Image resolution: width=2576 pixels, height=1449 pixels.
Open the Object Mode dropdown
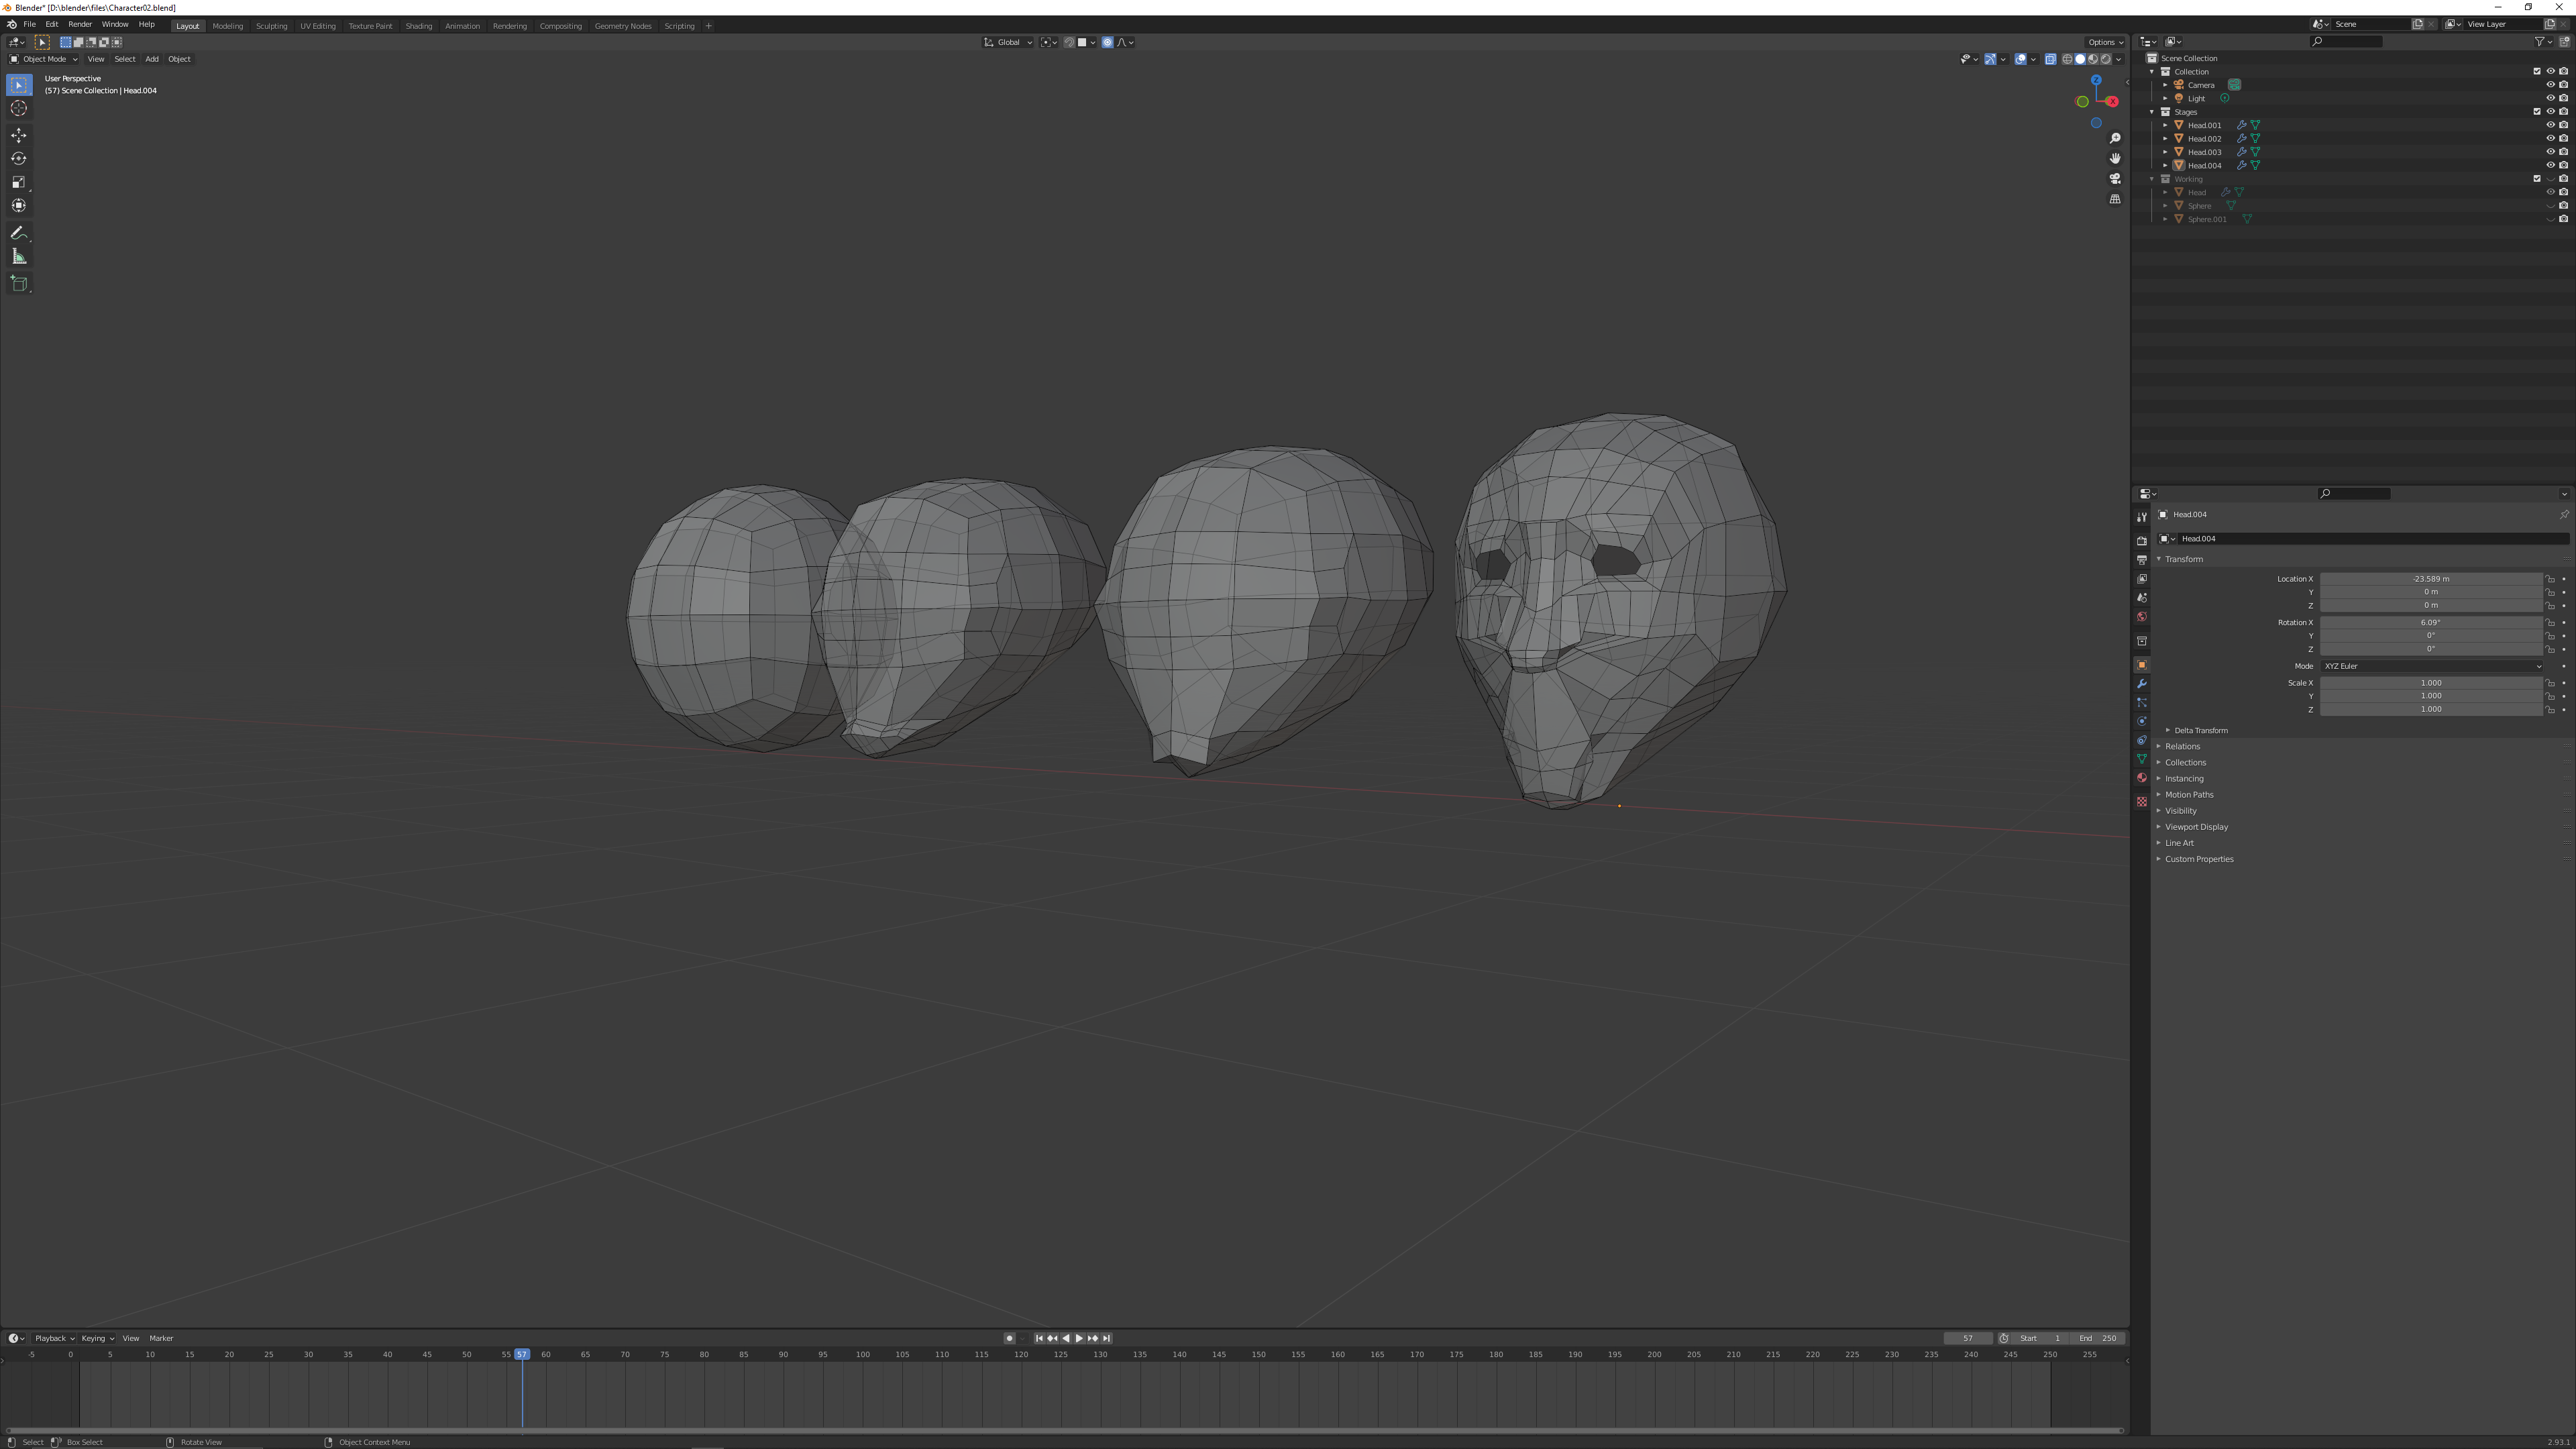point(43,59)
